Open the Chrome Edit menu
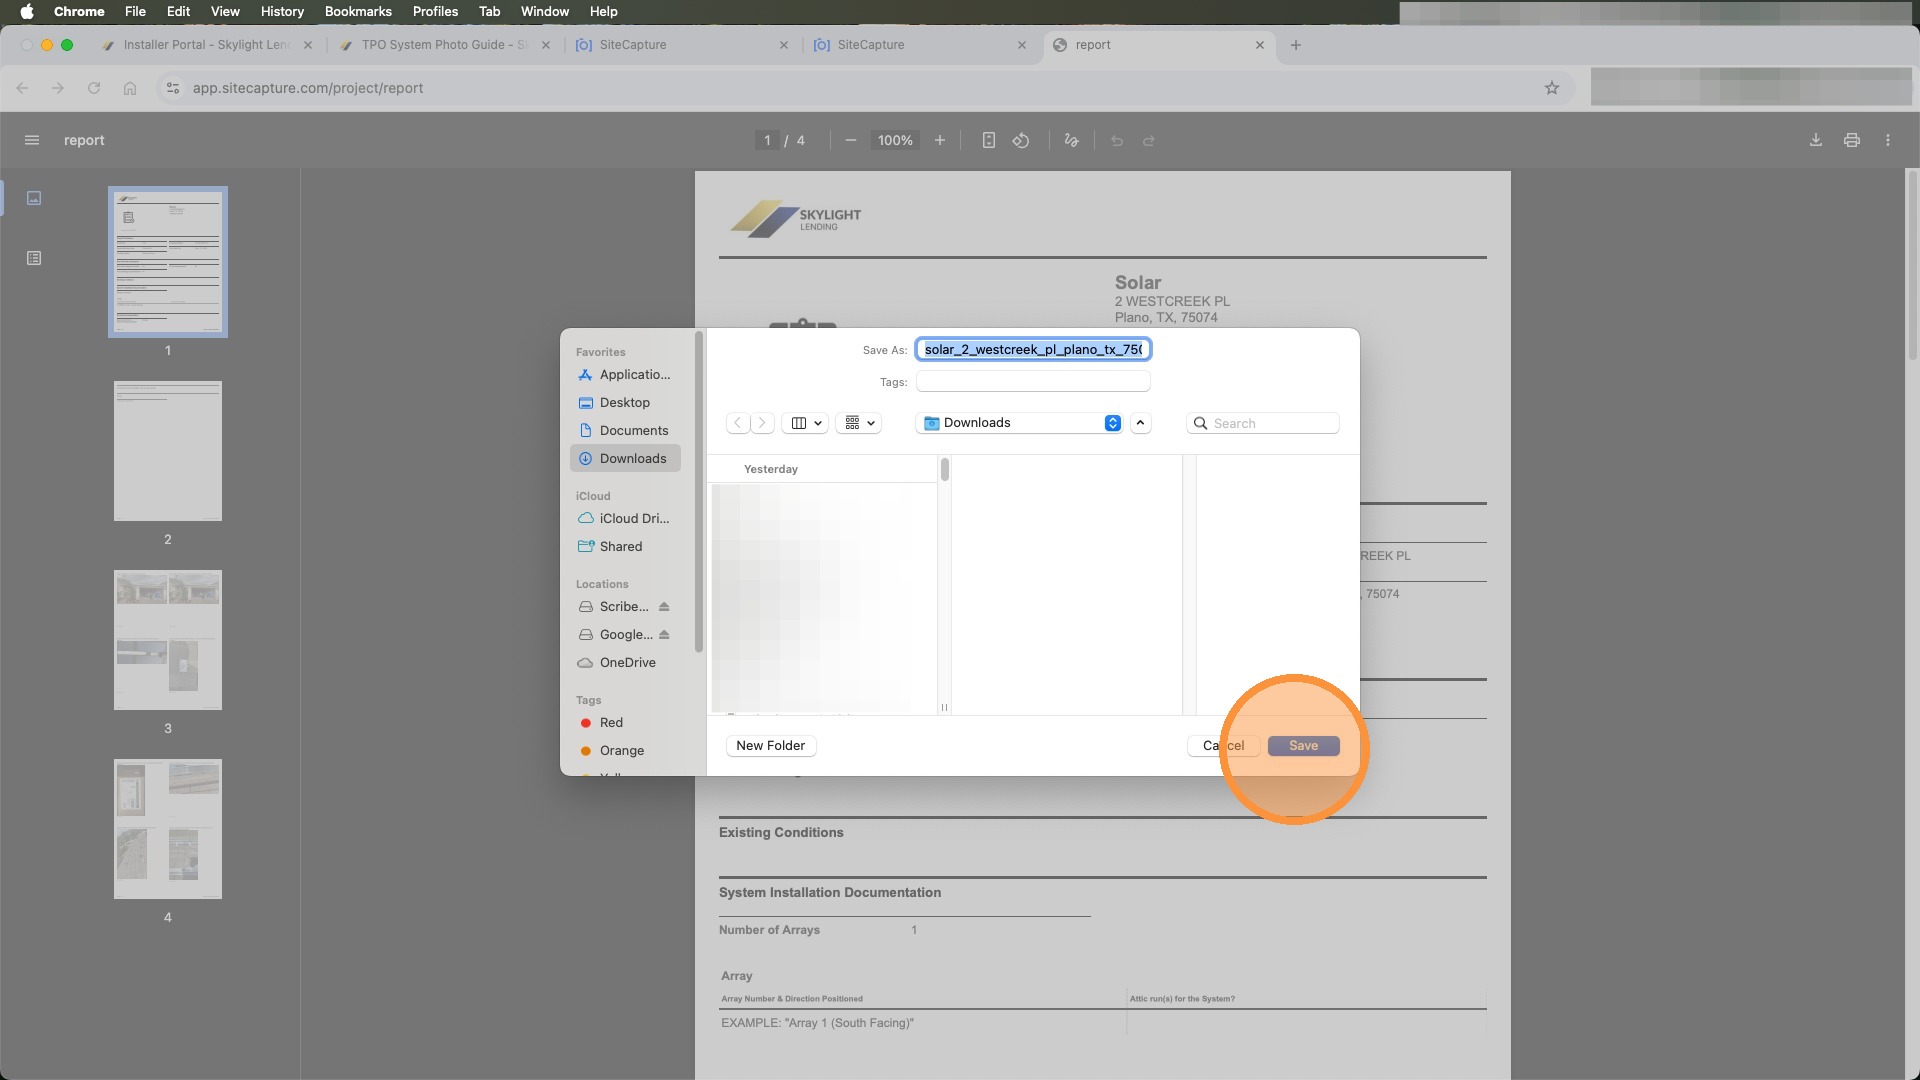The height and width of the screenshot is (1080, 1920). [x=178, y=11]
